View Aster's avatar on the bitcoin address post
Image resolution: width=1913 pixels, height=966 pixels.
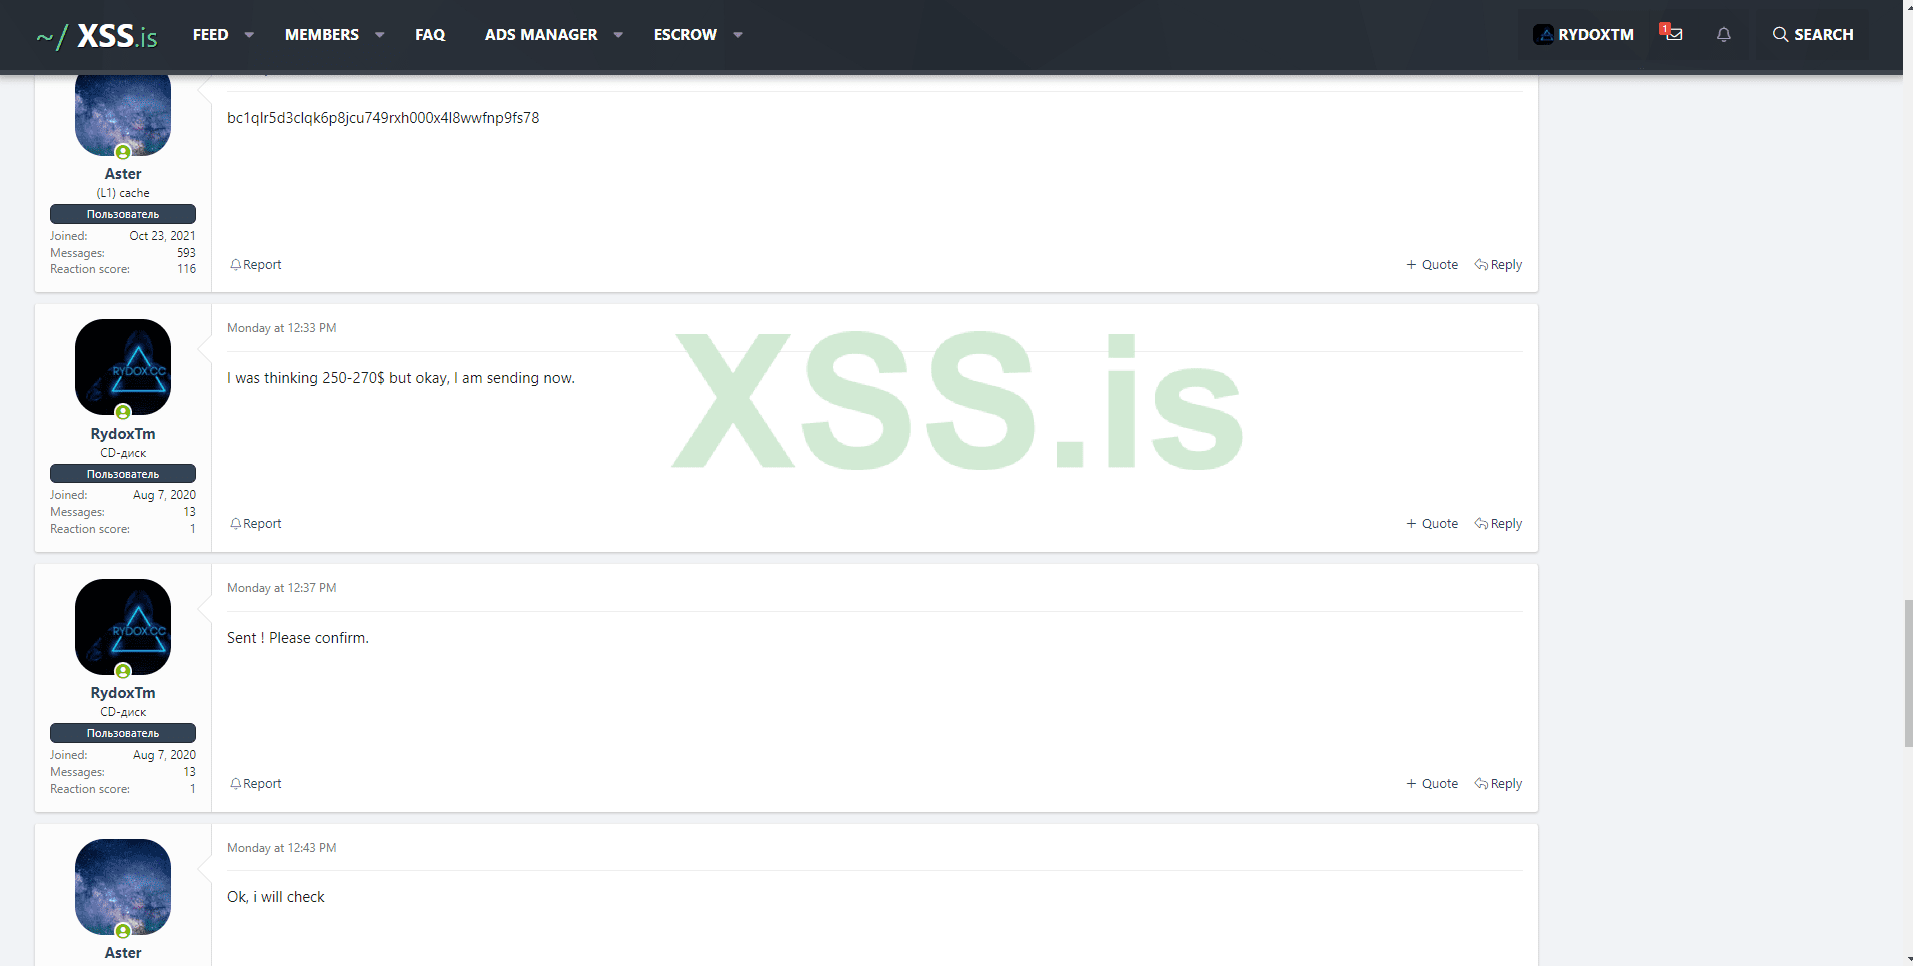[x=123, y=114]
